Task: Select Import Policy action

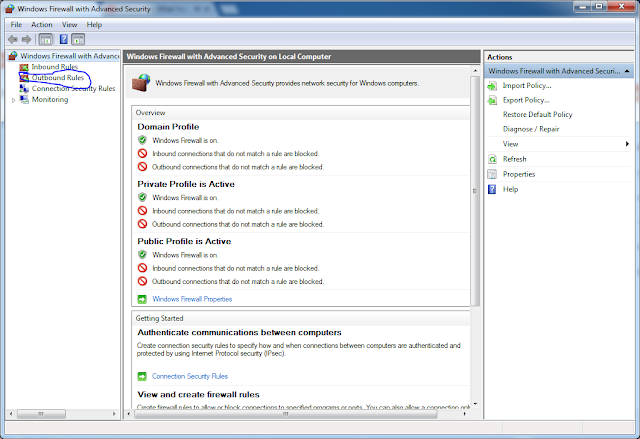Action: 527,86
